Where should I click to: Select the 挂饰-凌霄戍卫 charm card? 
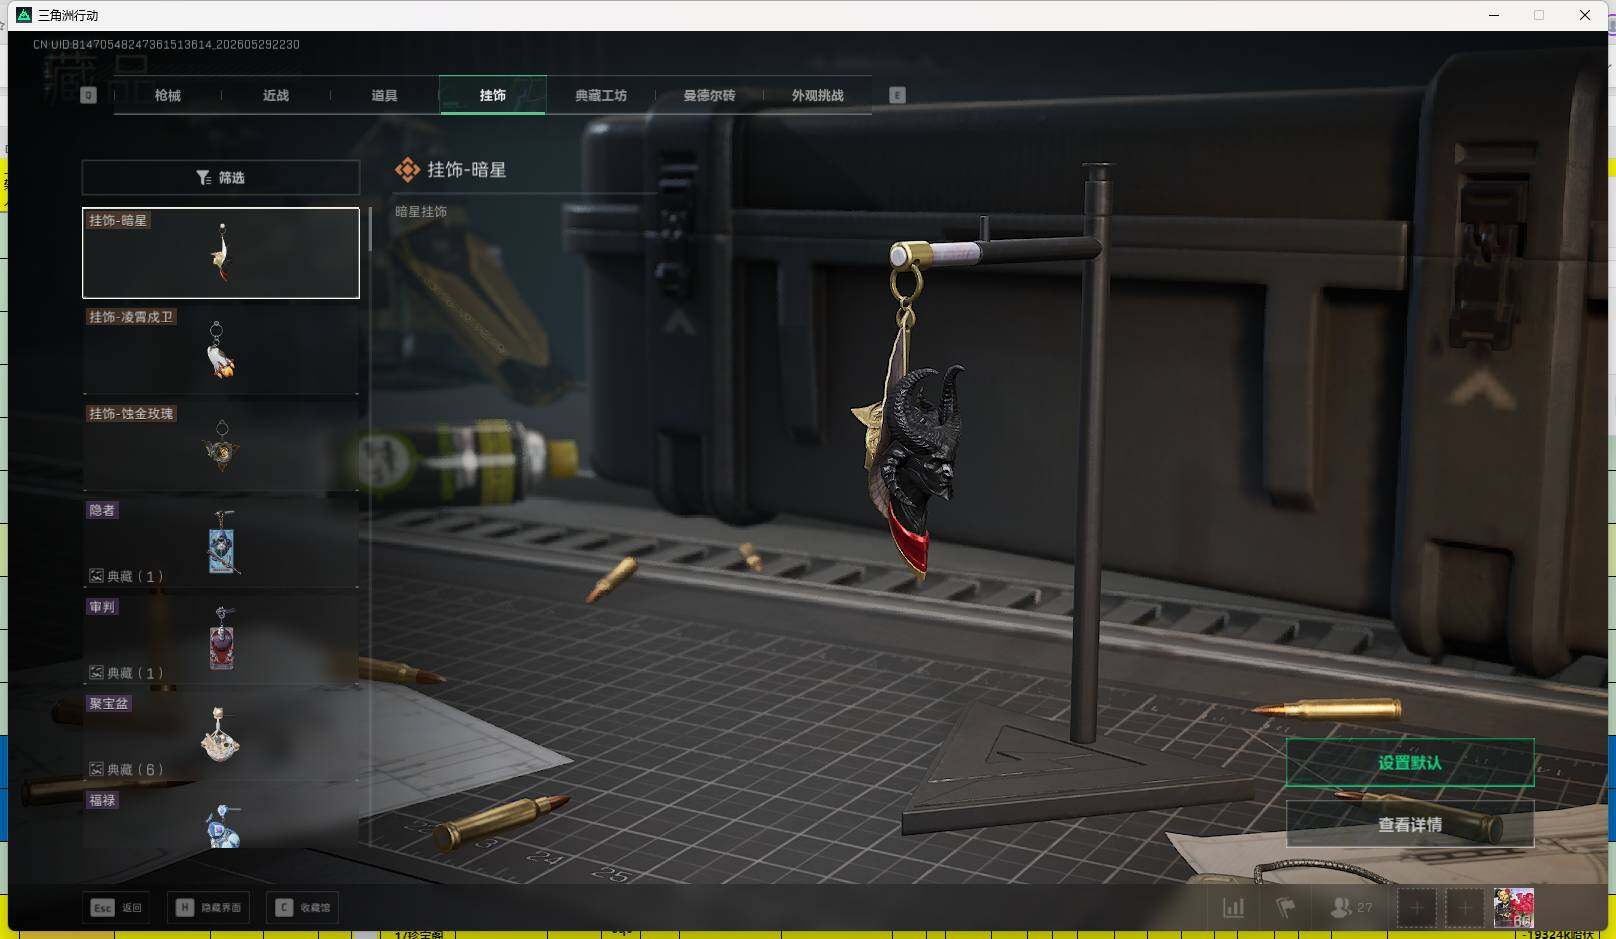point(221,349)
